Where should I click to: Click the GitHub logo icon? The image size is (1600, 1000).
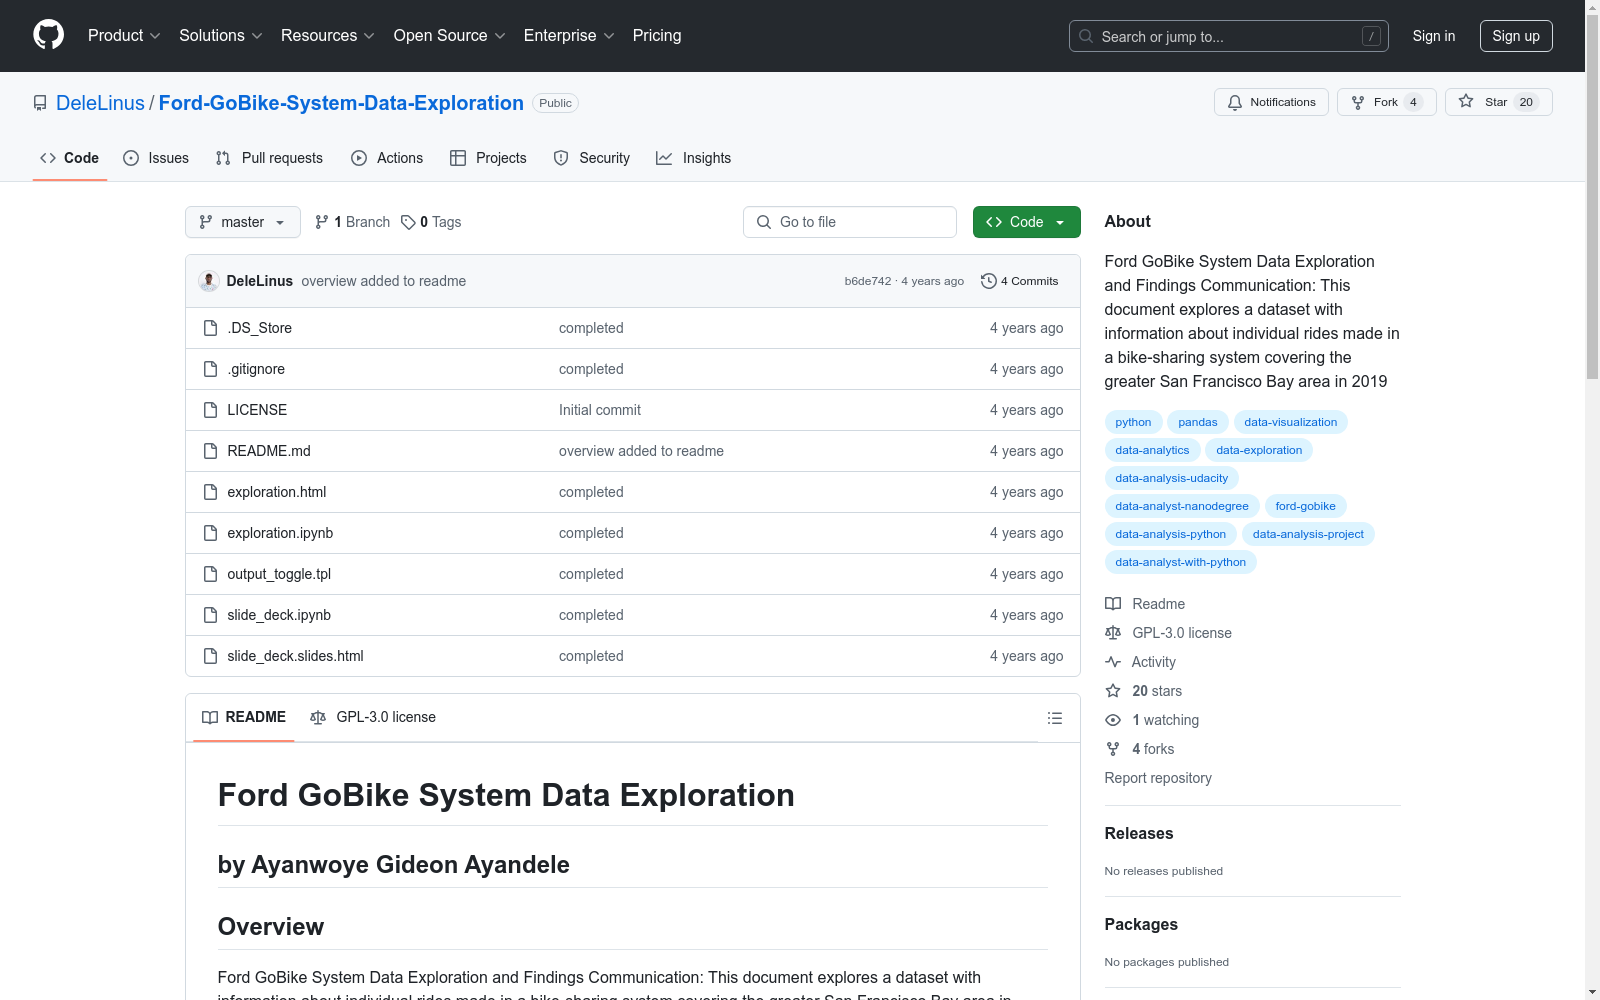(x=48, y=35)
